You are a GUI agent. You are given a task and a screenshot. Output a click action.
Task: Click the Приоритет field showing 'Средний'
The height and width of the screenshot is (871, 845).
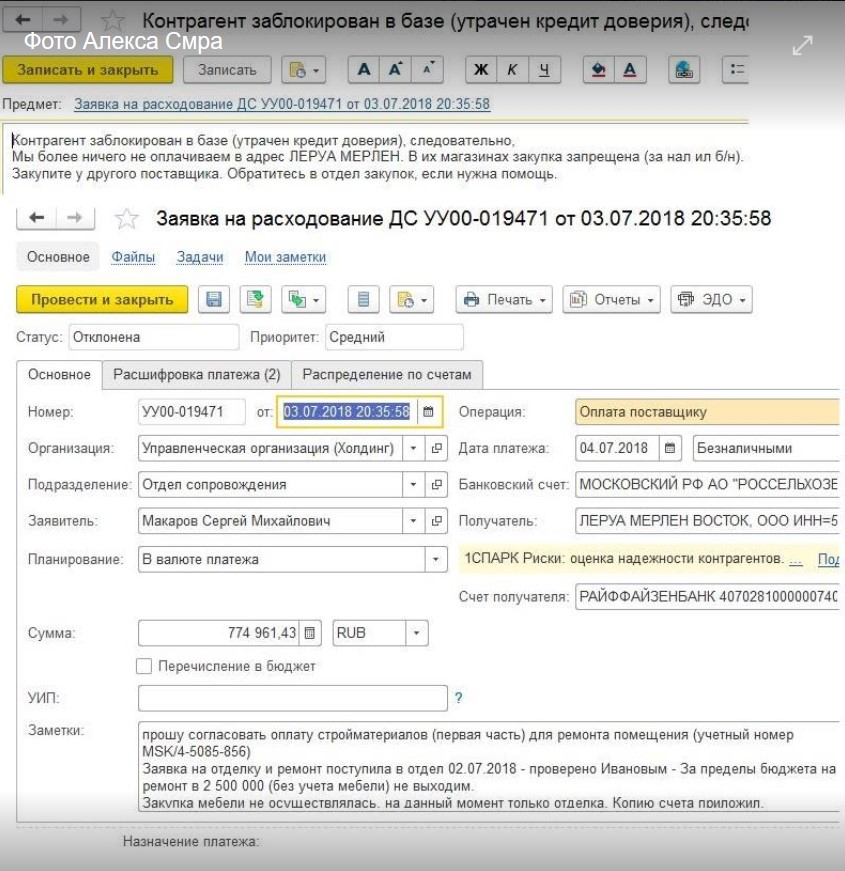click(x=394, y=337)
